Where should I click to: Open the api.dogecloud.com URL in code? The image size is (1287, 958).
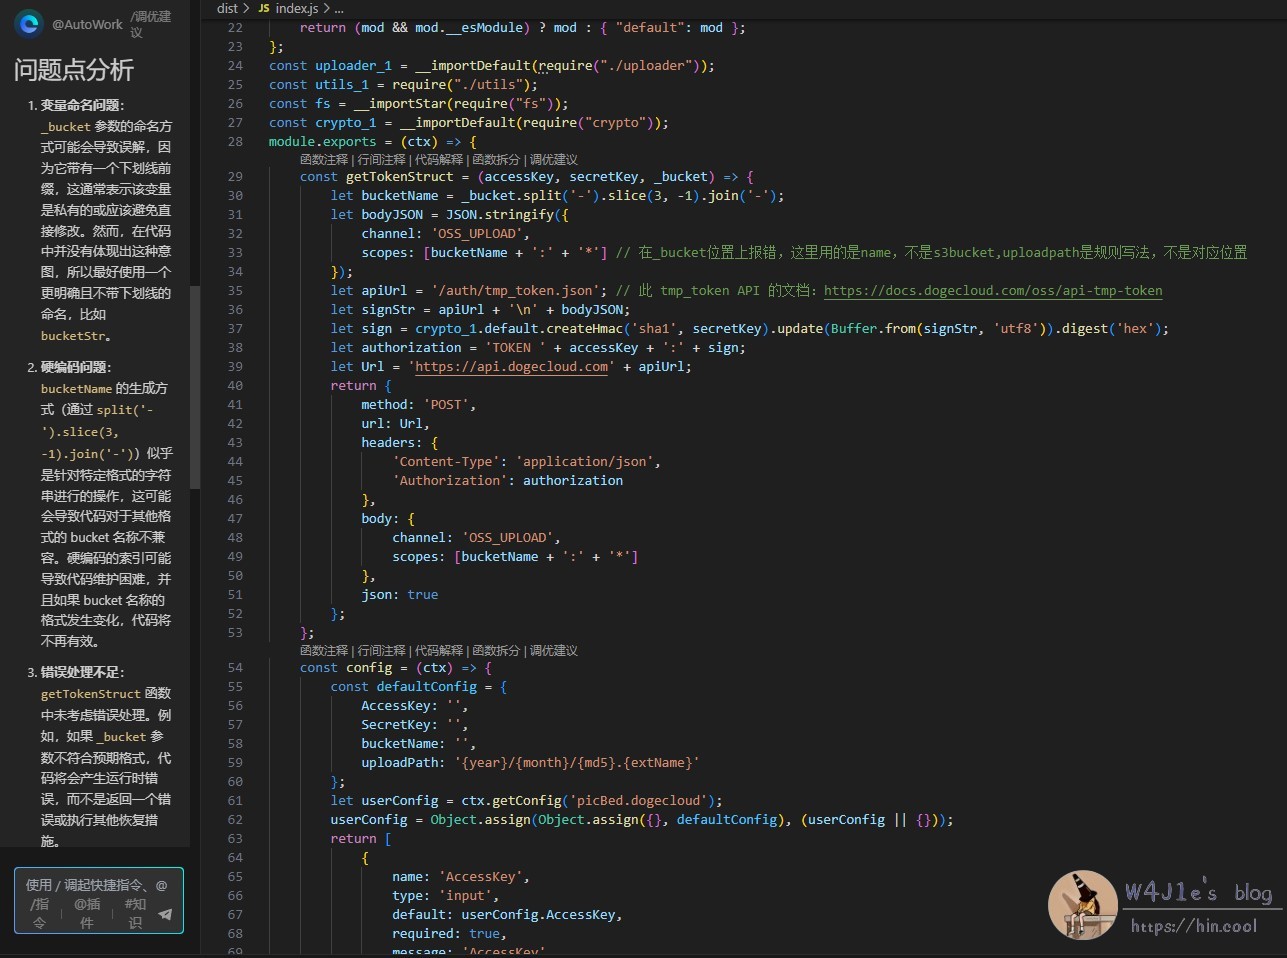[x=511, y=367]
